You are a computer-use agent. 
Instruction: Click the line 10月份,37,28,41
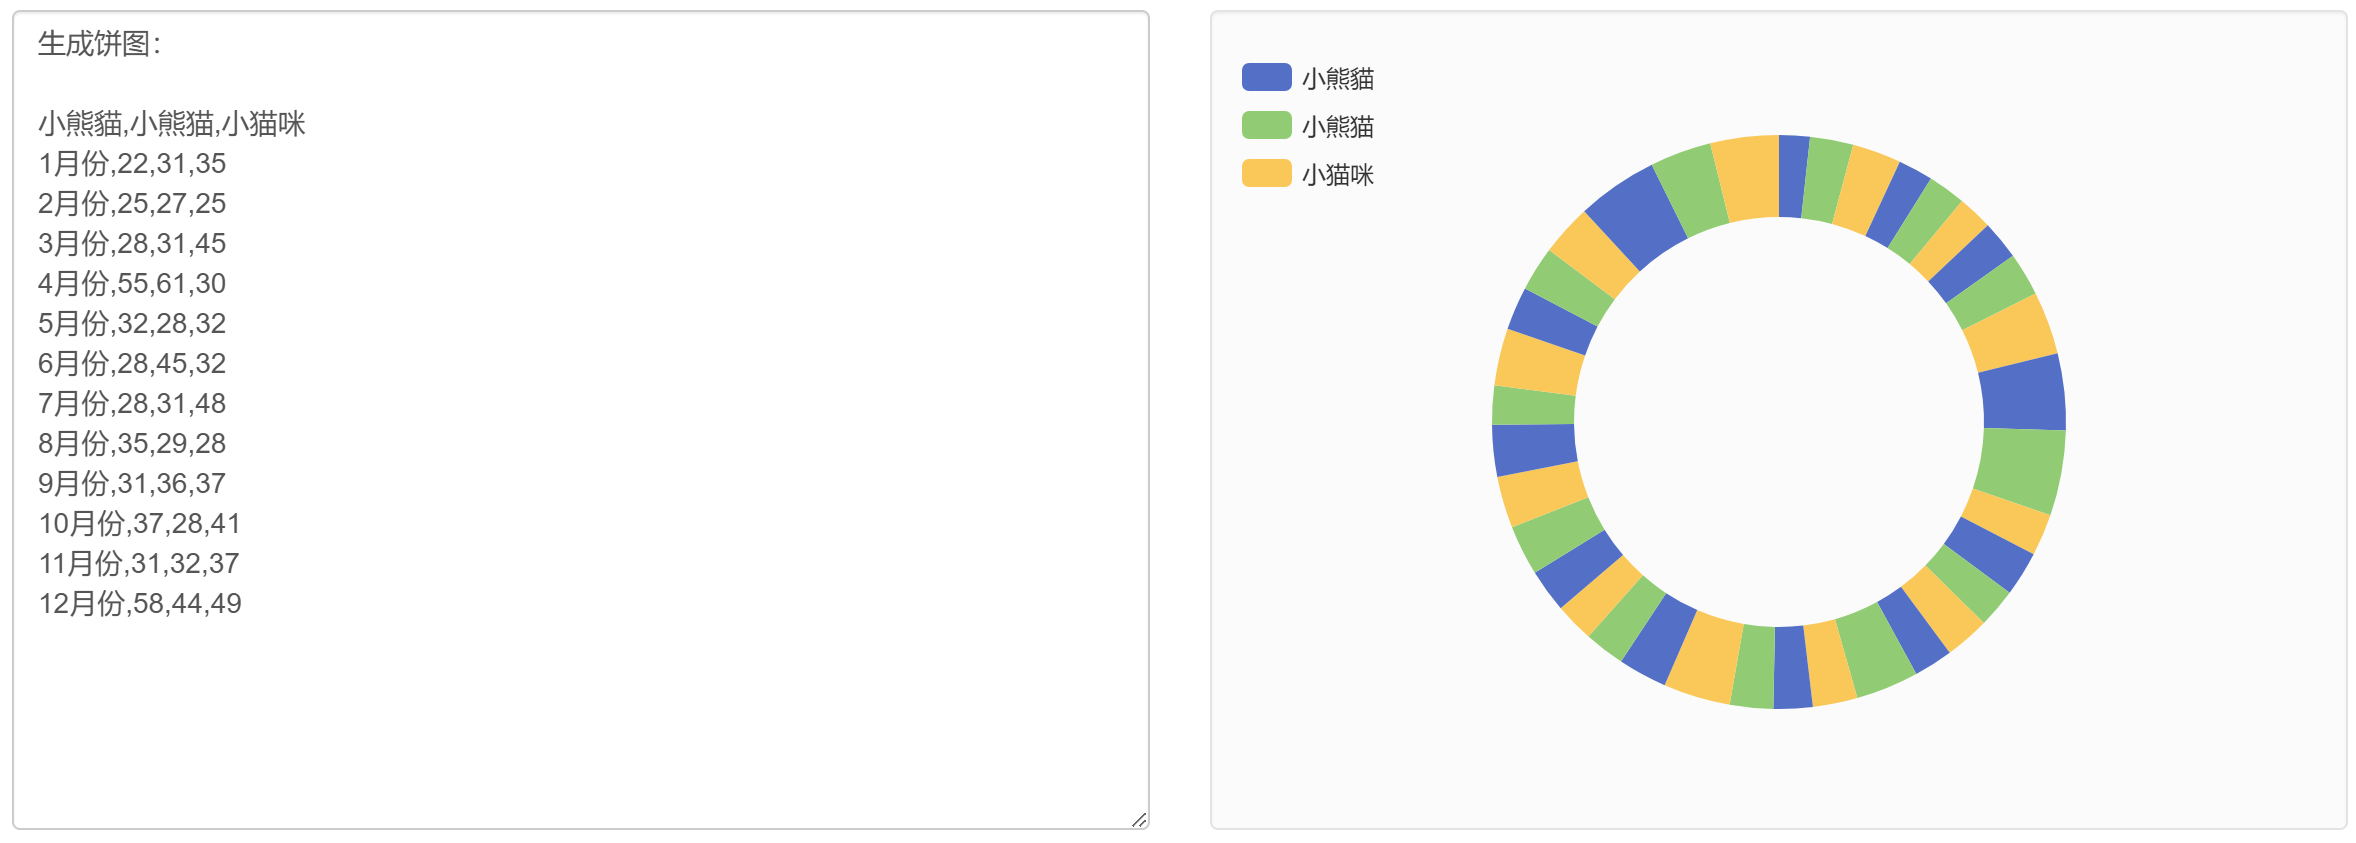140,523
